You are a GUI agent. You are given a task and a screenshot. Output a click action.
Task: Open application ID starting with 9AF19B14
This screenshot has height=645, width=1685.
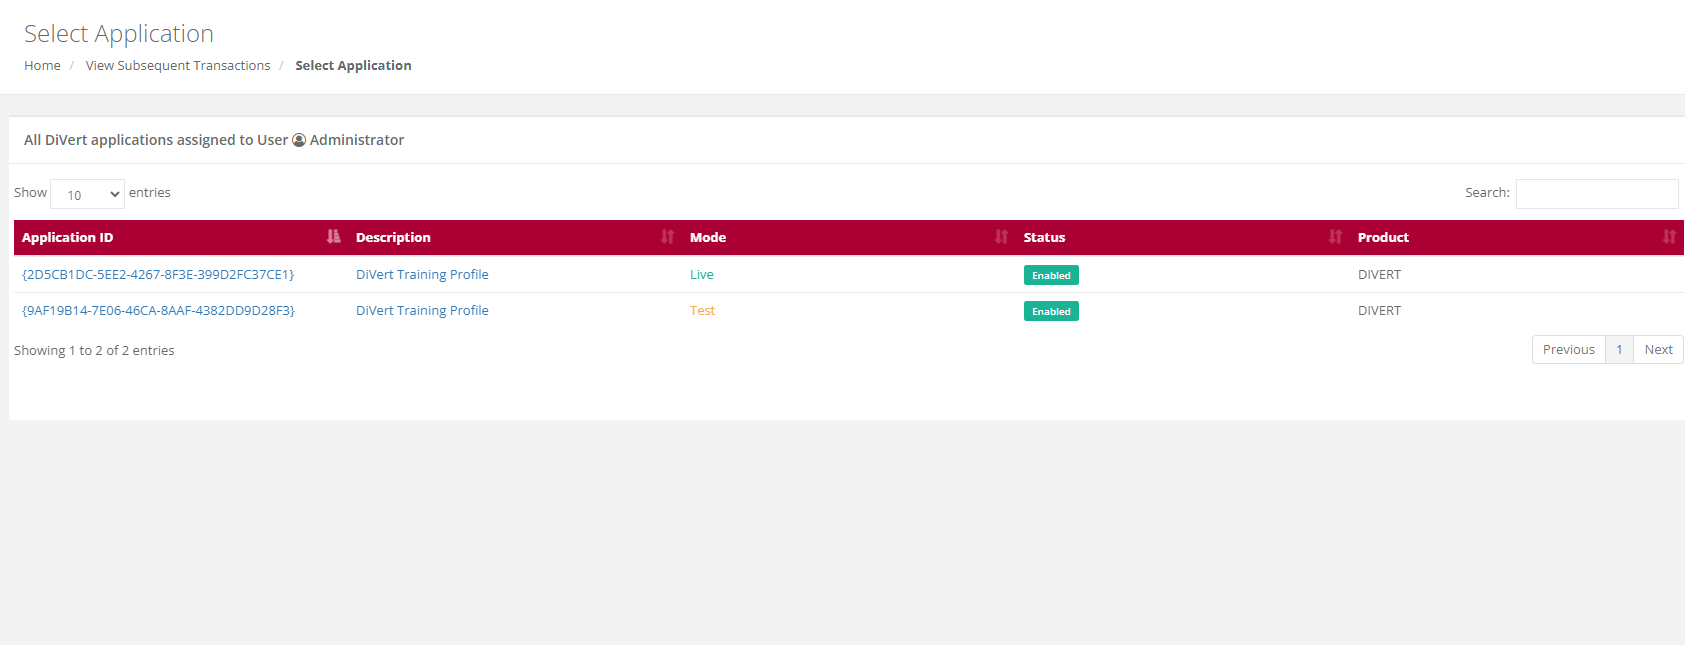point(158,311)
